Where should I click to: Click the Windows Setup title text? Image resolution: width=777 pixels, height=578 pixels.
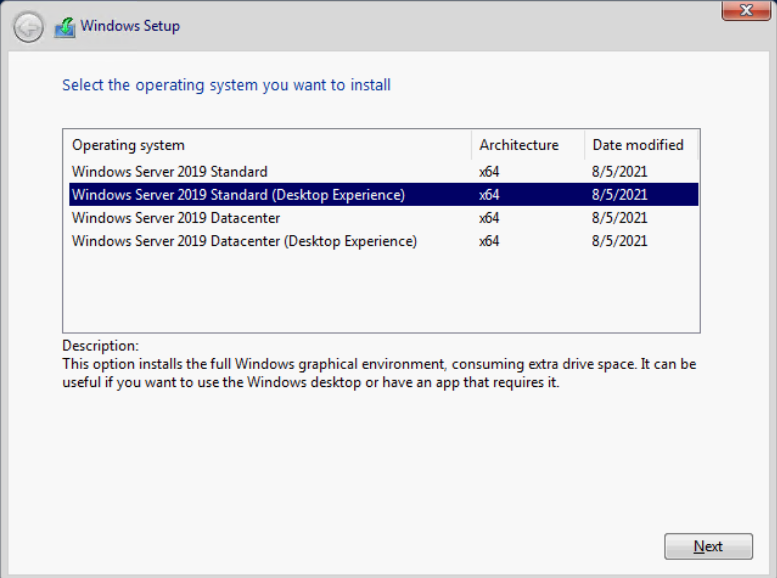[x=130, y=26]
